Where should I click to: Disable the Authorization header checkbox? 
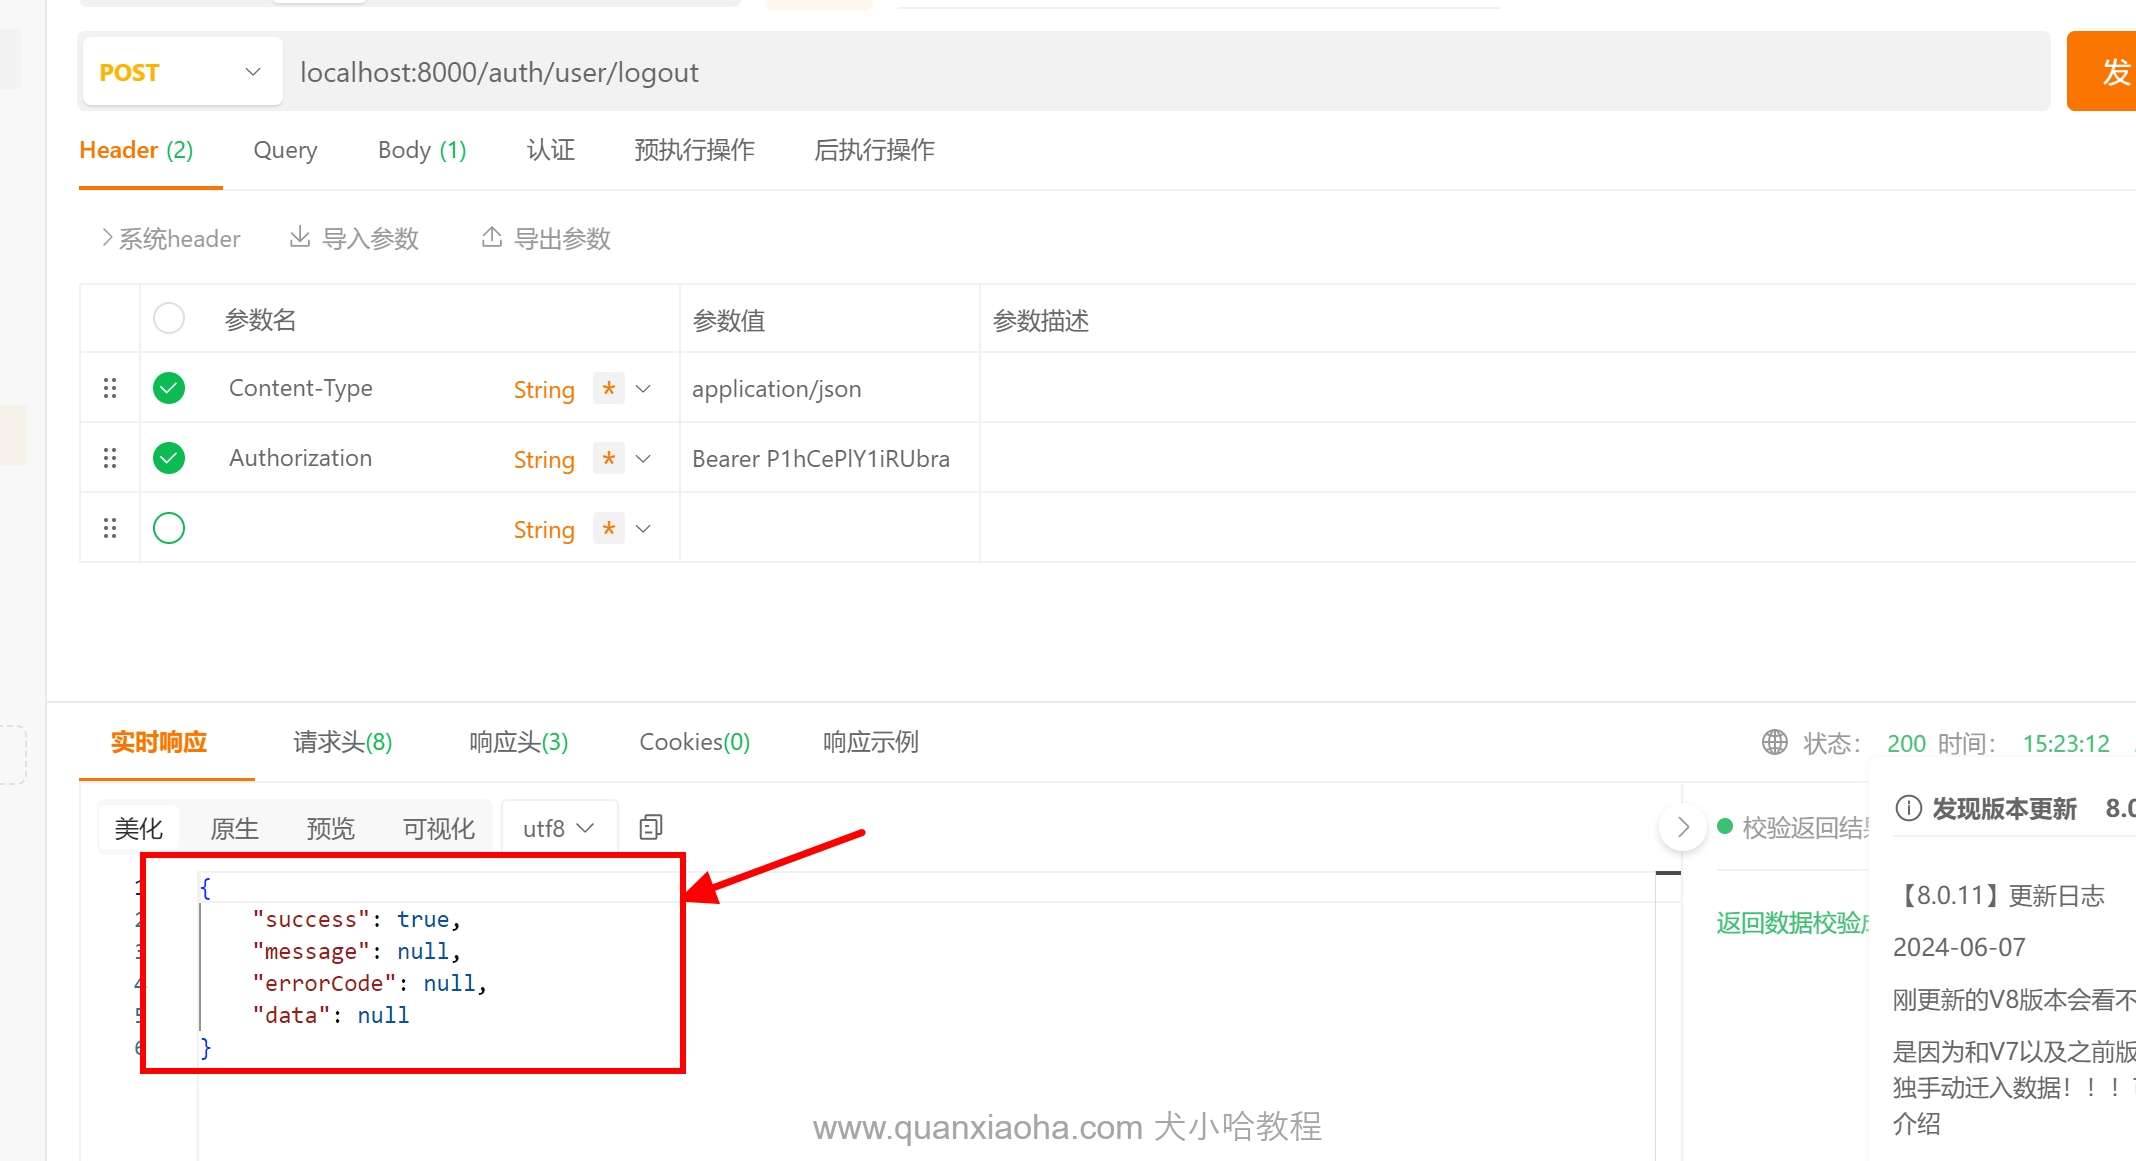click(x=169, y=458)
